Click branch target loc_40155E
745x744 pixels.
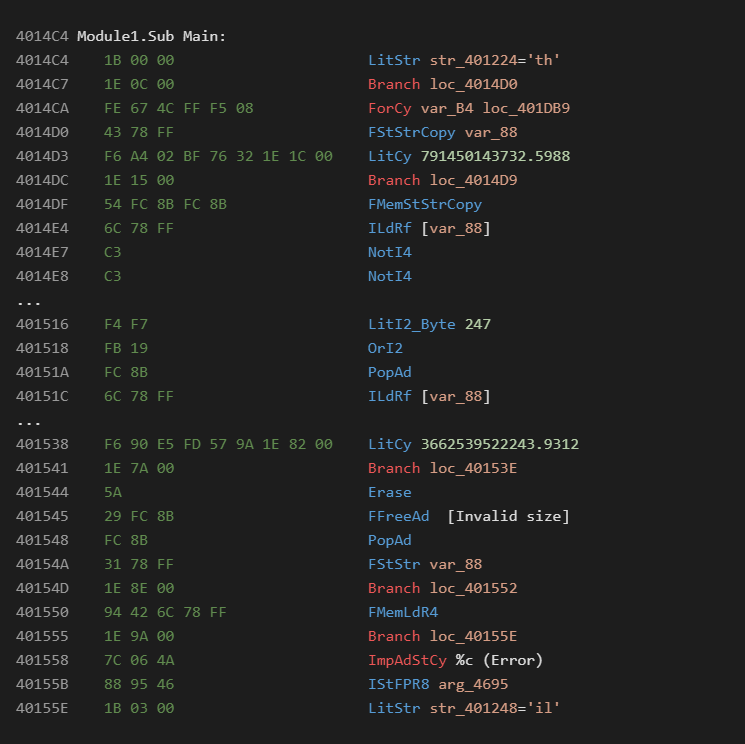click(x=476, y=636)
